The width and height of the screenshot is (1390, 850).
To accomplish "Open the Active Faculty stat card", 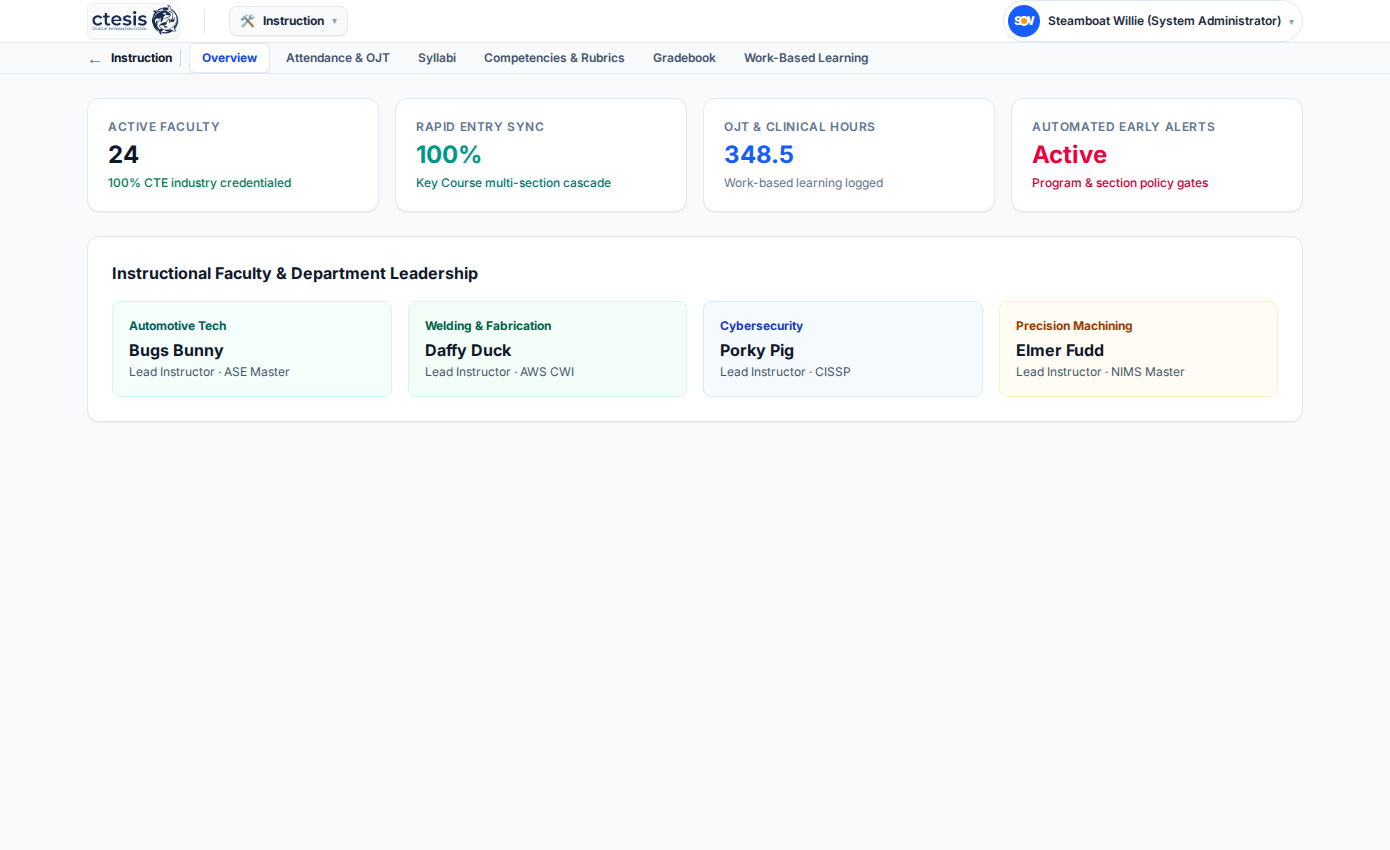I will pyautogui.click(x=233, y=155).
